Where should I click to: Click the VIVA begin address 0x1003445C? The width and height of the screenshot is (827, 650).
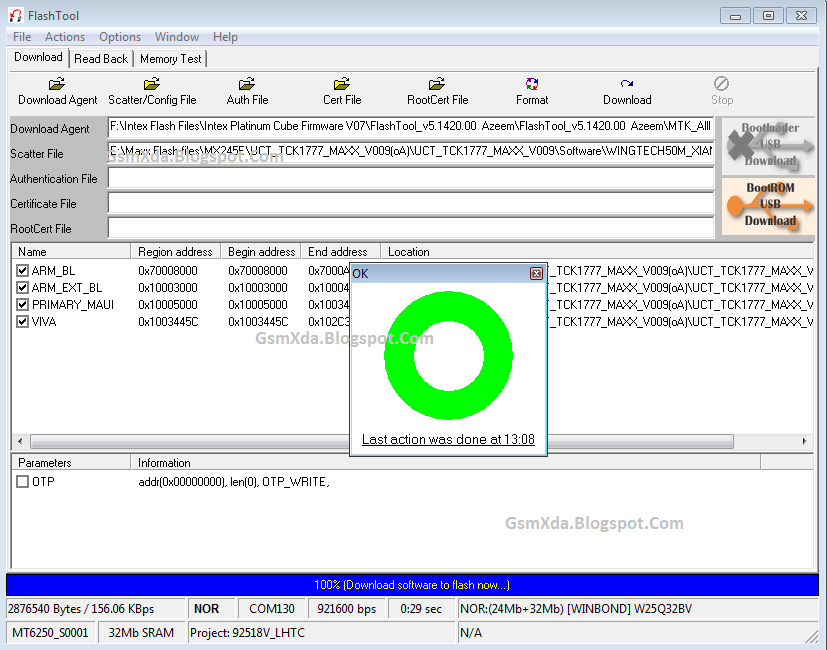258,321
